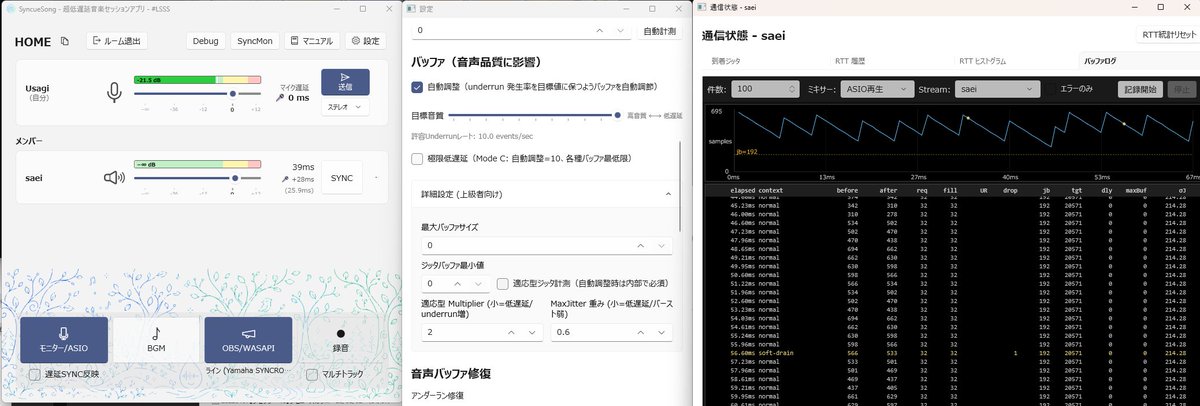
Task: Click the 送信 send button
Action: [x=345, y=82]
